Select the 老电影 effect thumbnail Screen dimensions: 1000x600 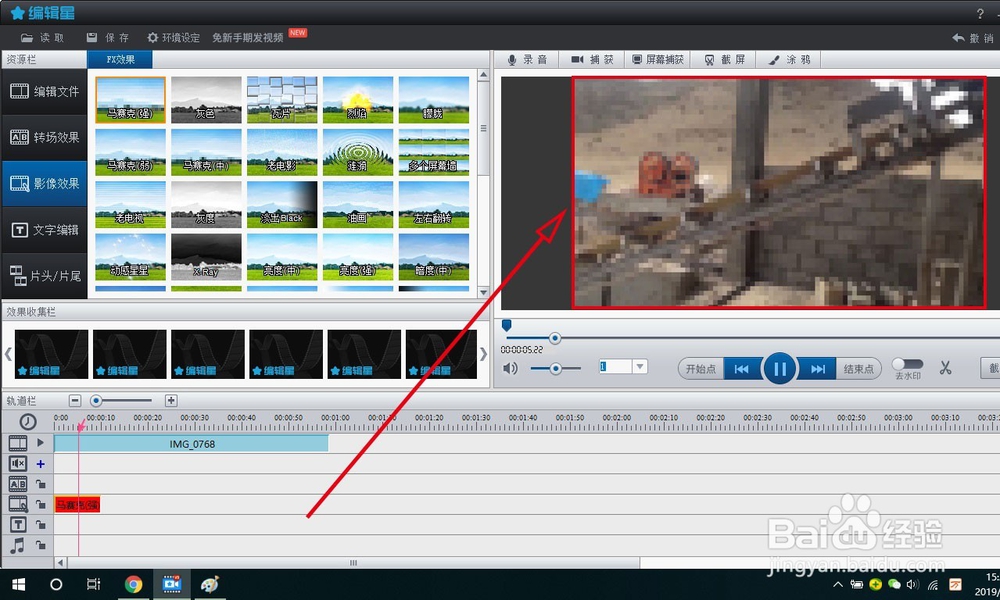(x=282, y=152)
